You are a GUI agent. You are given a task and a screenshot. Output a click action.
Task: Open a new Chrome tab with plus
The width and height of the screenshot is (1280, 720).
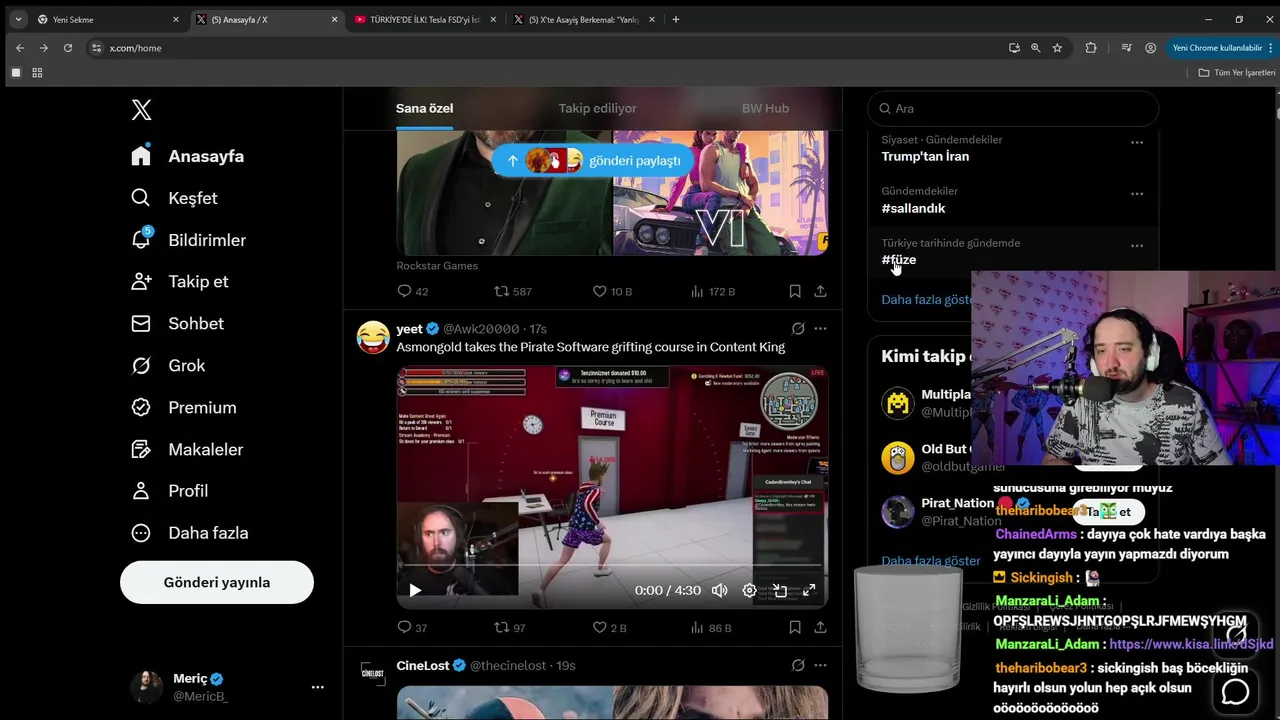tap(676, 19)
